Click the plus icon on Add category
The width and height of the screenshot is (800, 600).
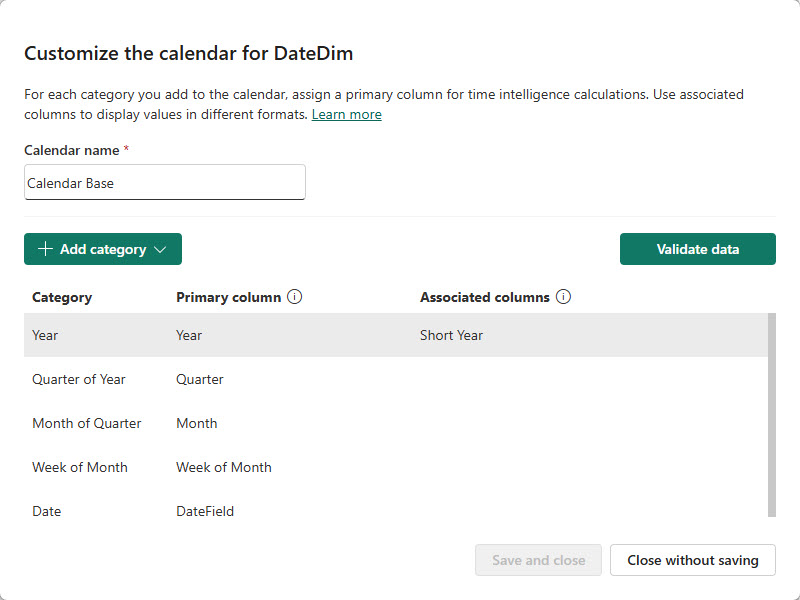point(45,249)
